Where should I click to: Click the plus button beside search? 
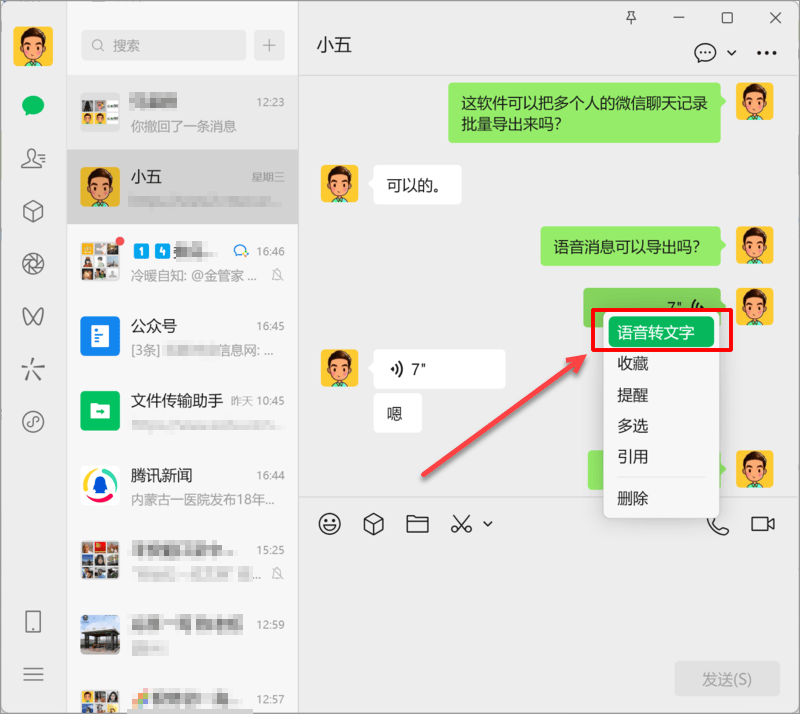coord(269,45)
